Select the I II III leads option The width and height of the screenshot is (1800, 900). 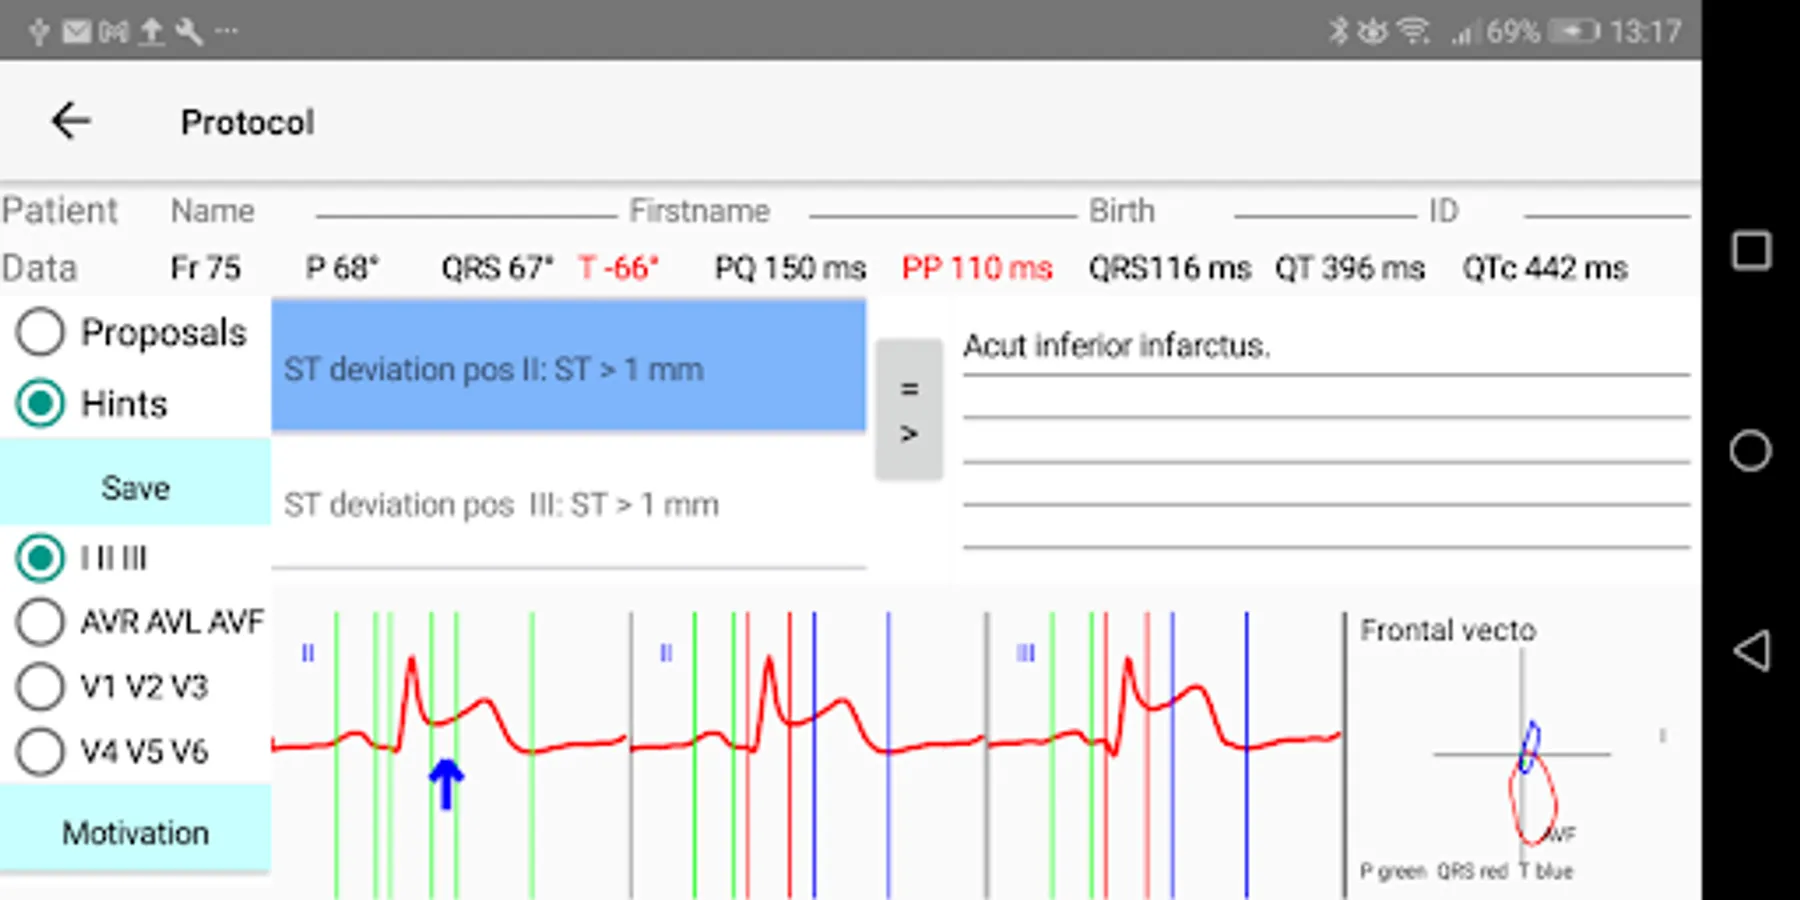(40, 558)
